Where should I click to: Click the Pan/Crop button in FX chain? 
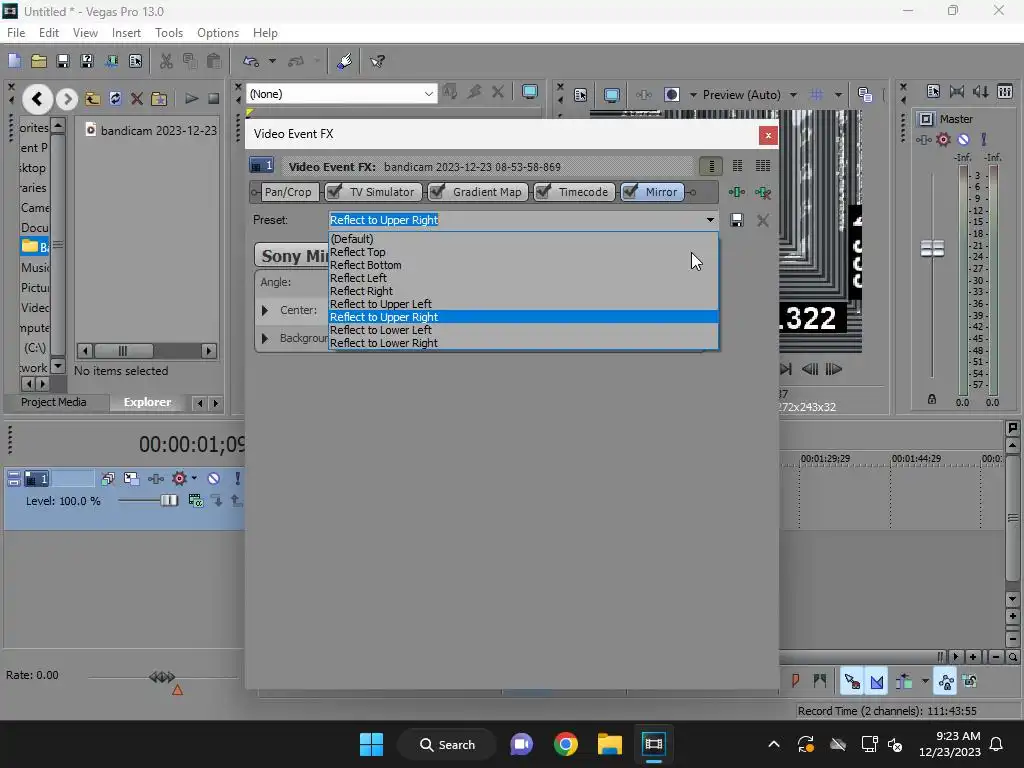point(288,192)
